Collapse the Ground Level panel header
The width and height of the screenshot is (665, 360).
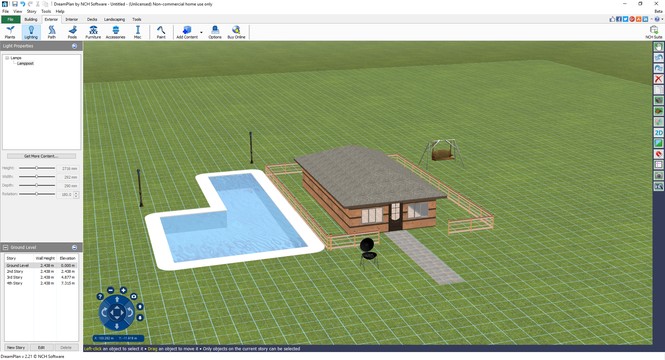click(74, 247)
